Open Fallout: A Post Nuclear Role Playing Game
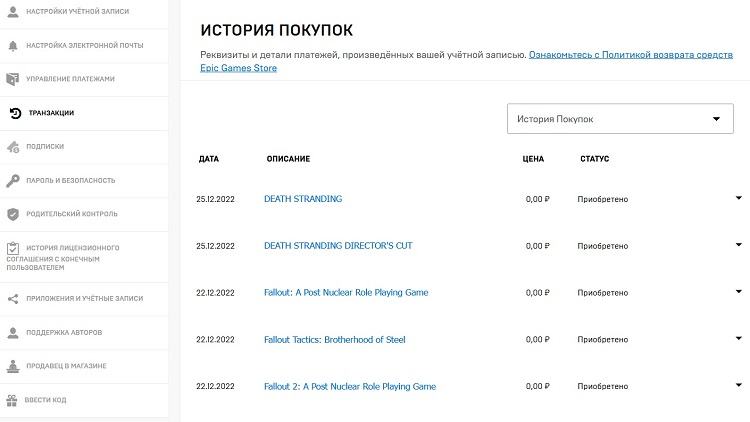Image resolution: width=750 pixels, height=422 pixels. 346,293
